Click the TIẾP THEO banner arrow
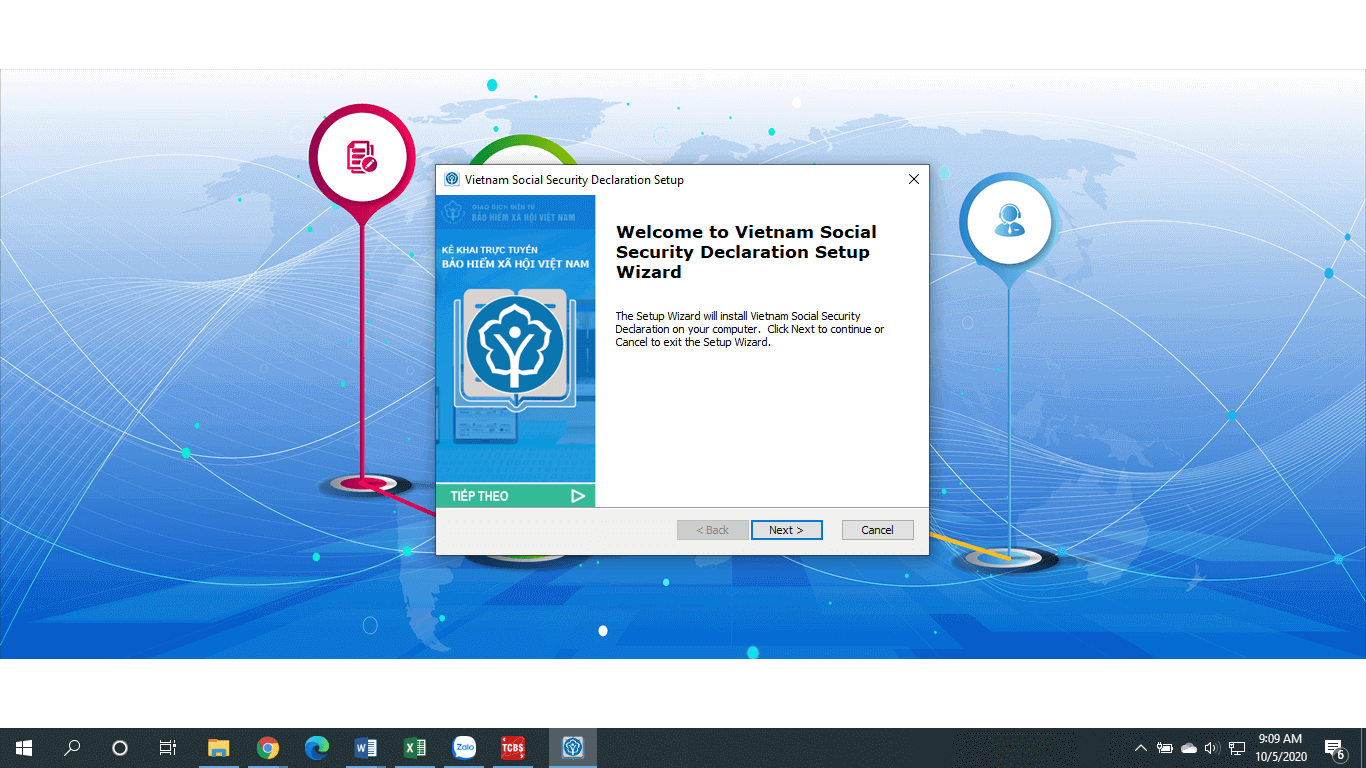Image resolution: width=1366 pixels, height=768 pixels. click(x=577, y=496)
